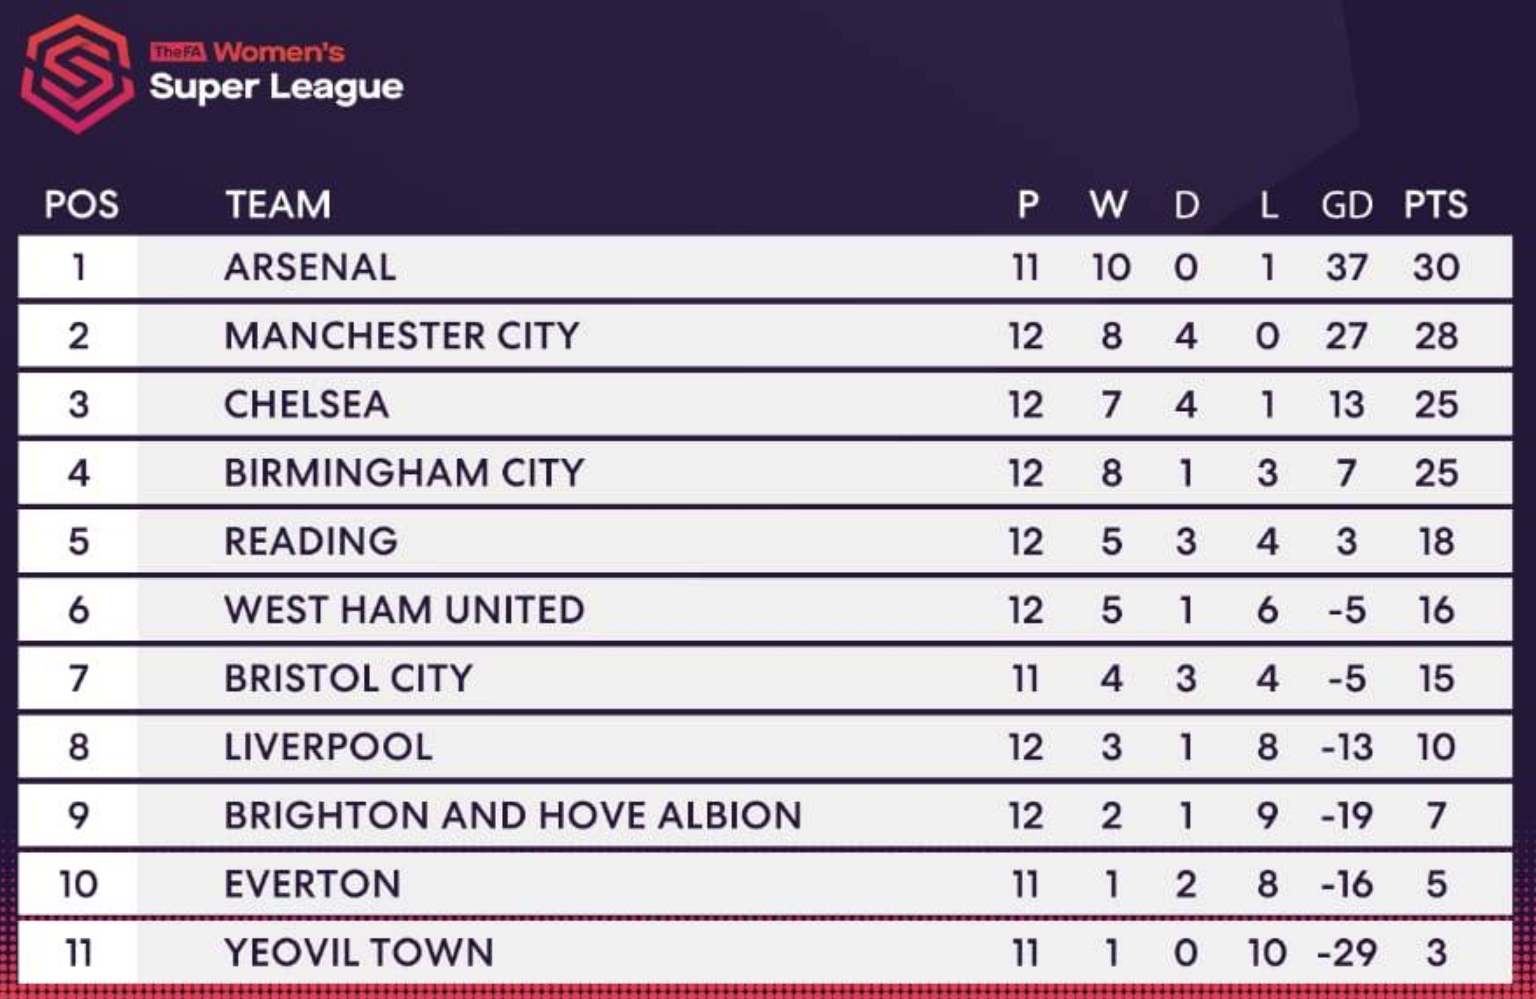Click the PTS column header
Viewport: 1536px width, 999px height.
[1435, 205]
